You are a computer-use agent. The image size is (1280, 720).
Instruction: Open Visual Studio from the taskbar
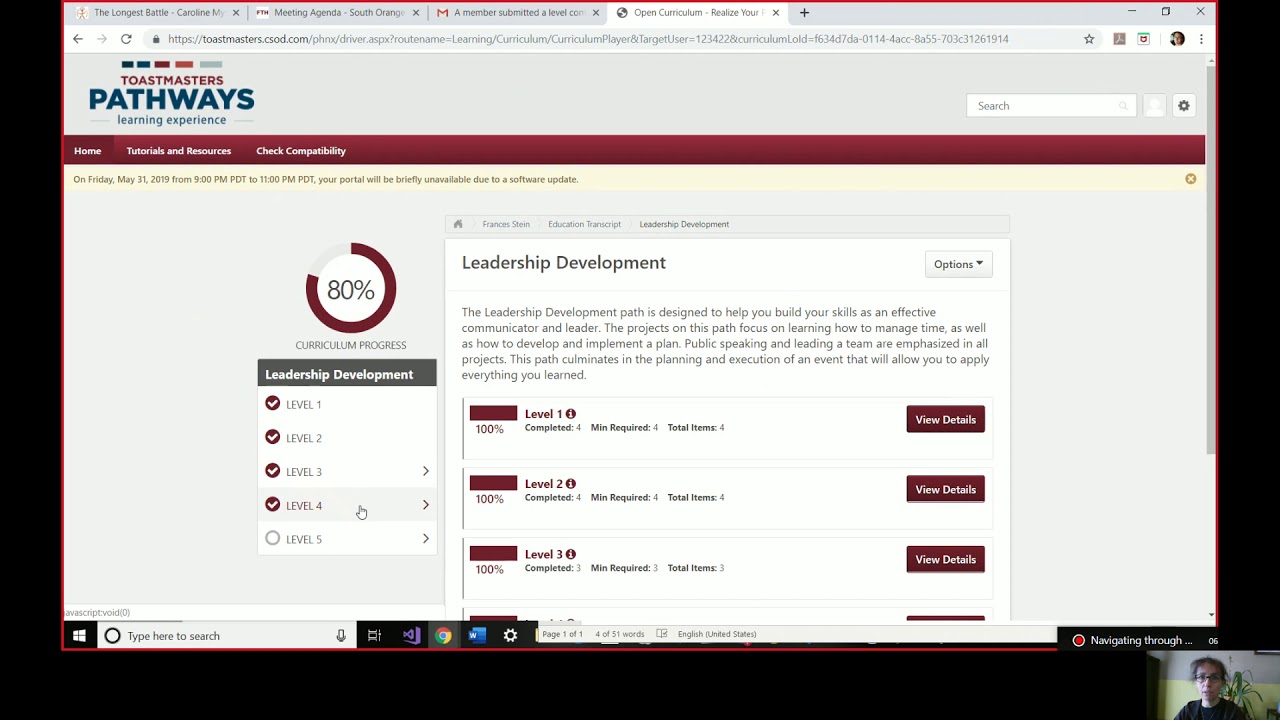click(x=410, y=636)
